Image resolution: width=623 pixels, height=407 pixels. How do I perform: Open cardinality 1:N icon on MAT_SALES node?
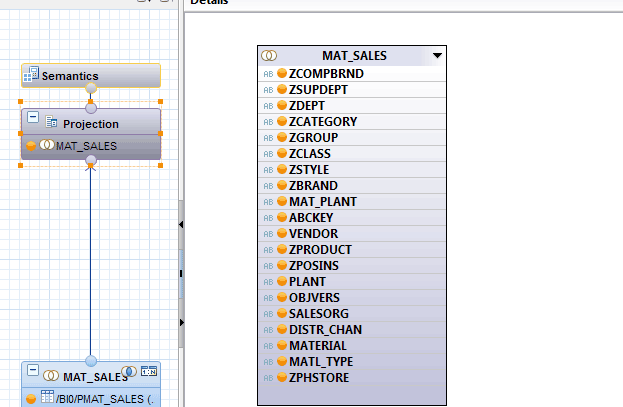tap(149, 371)
